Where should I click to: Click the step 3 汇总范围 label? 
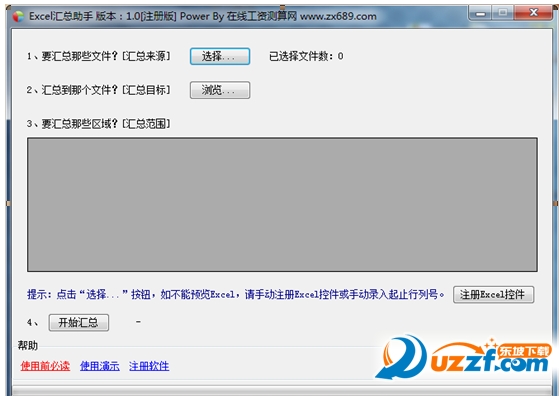98,124
